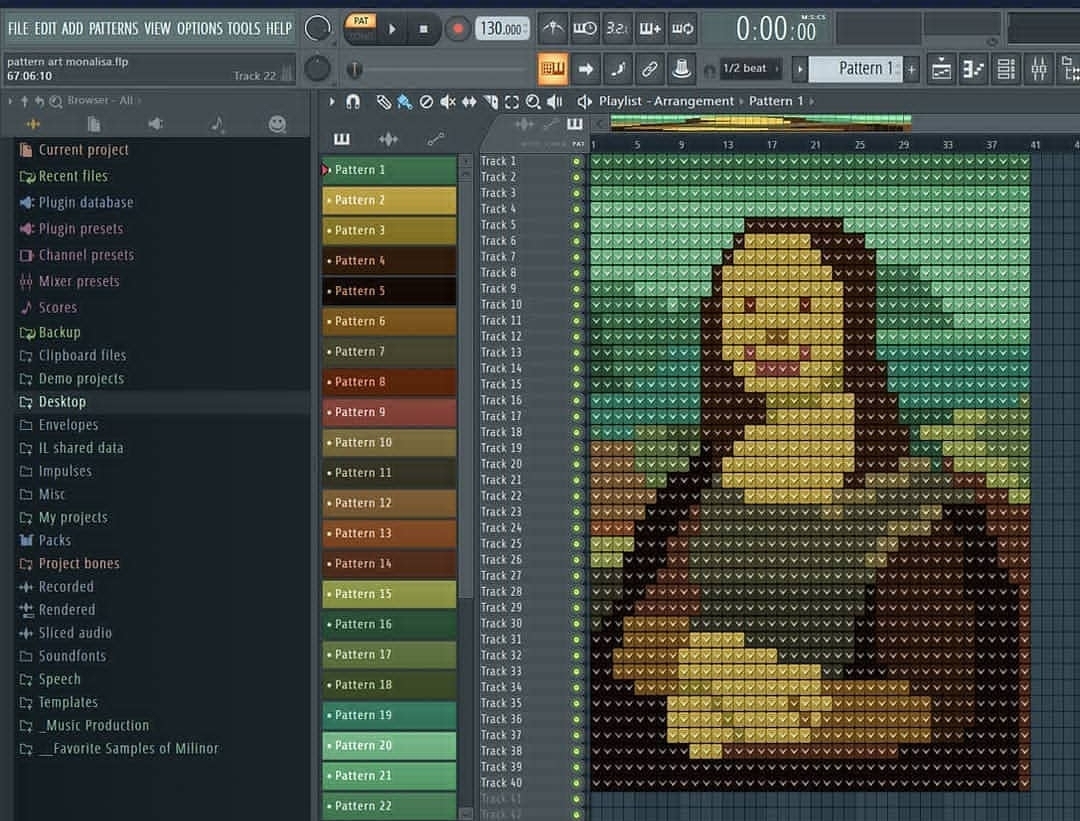Viewport: 1080px width, 821px height.
Task: Open the ADD menu
Action: click(x=72, y=28)
